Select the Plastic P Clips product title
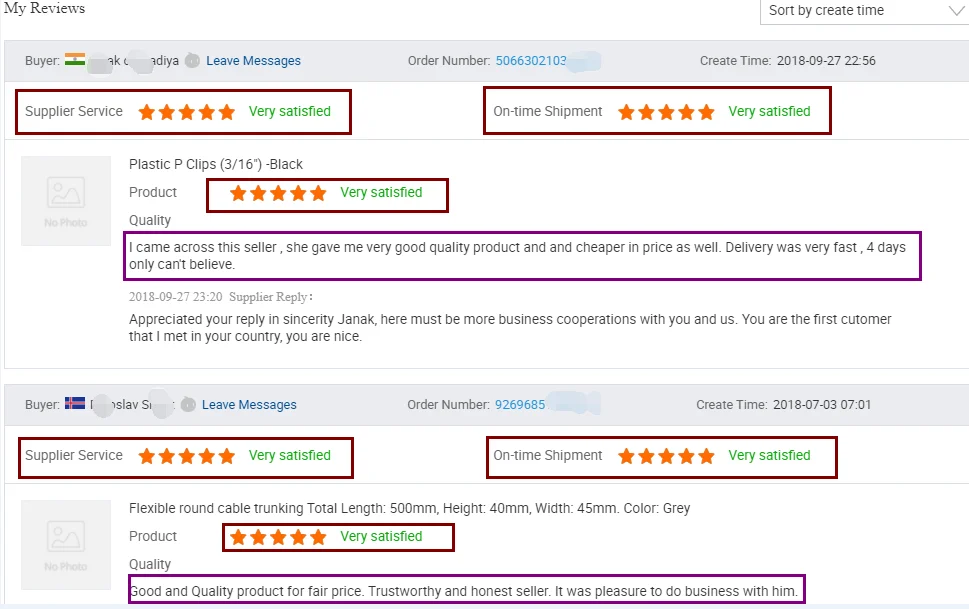 tap(216, 164)
